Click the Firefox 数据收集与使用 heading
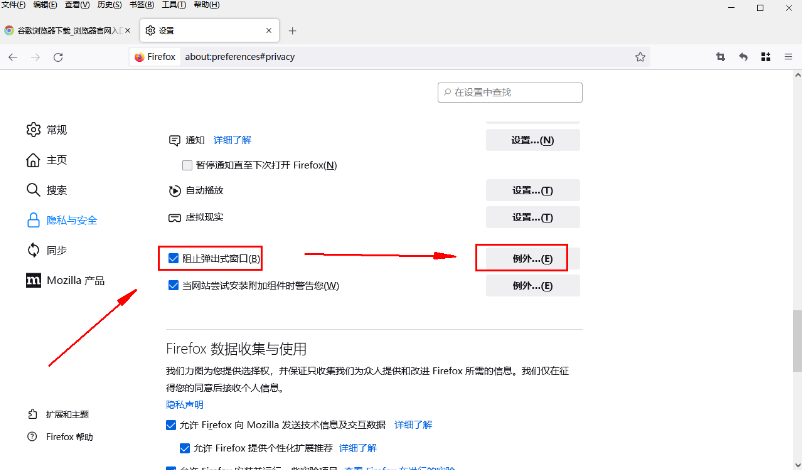This screenshot has width=802, height=470. (236, 349)
